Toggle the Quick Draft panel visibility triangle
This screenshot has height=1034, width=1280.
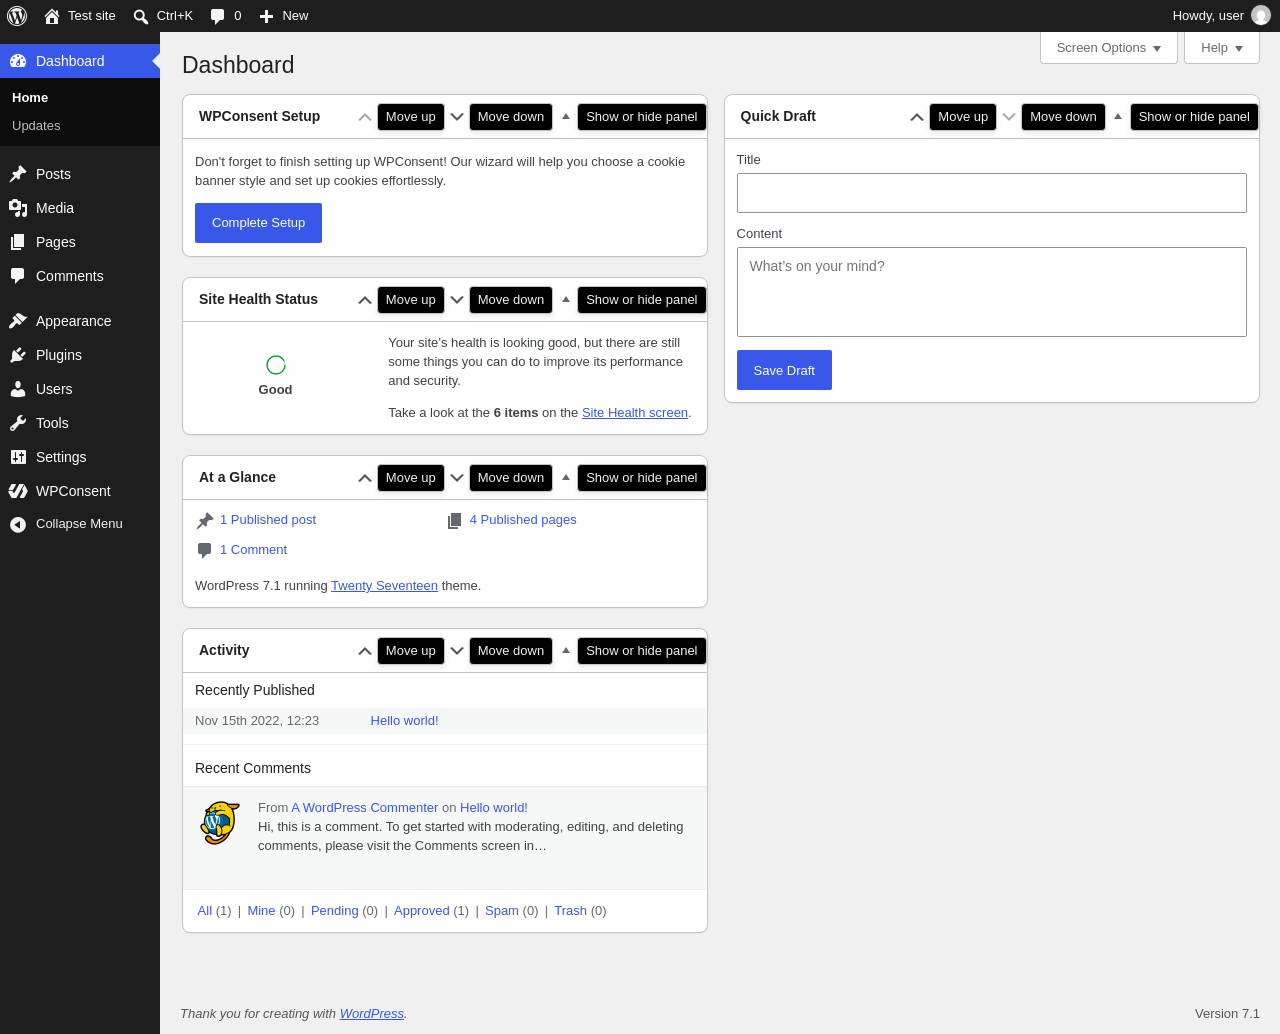pyautogui.click(x=1118, y=117)
